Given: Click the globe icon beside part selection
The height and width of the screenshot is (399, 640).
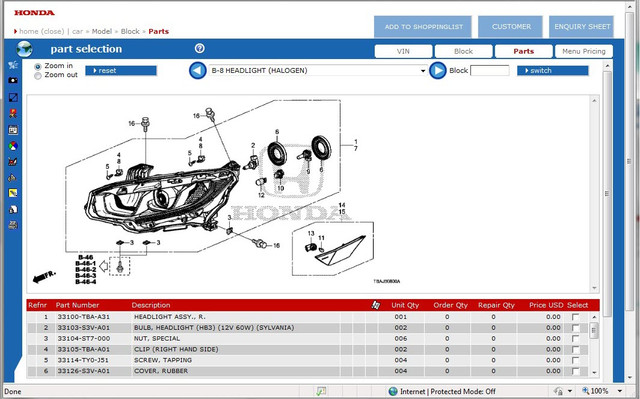Looking at the screenshot, I should tap(24, 49).
